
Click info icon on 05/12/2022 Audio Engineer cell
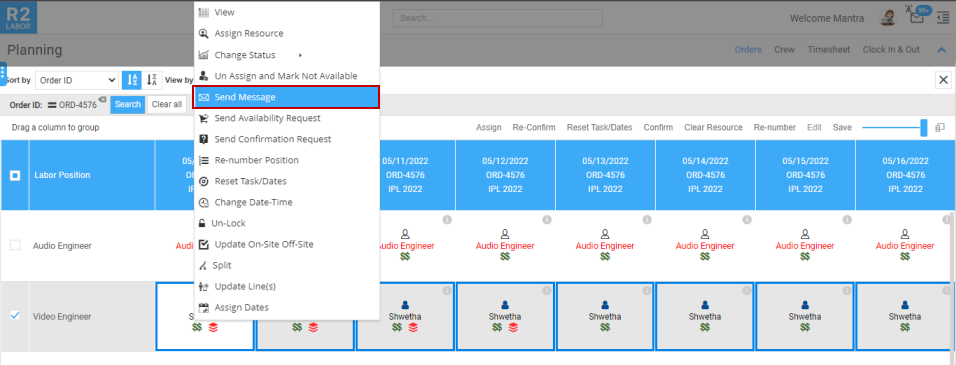(x=547, y=219)
